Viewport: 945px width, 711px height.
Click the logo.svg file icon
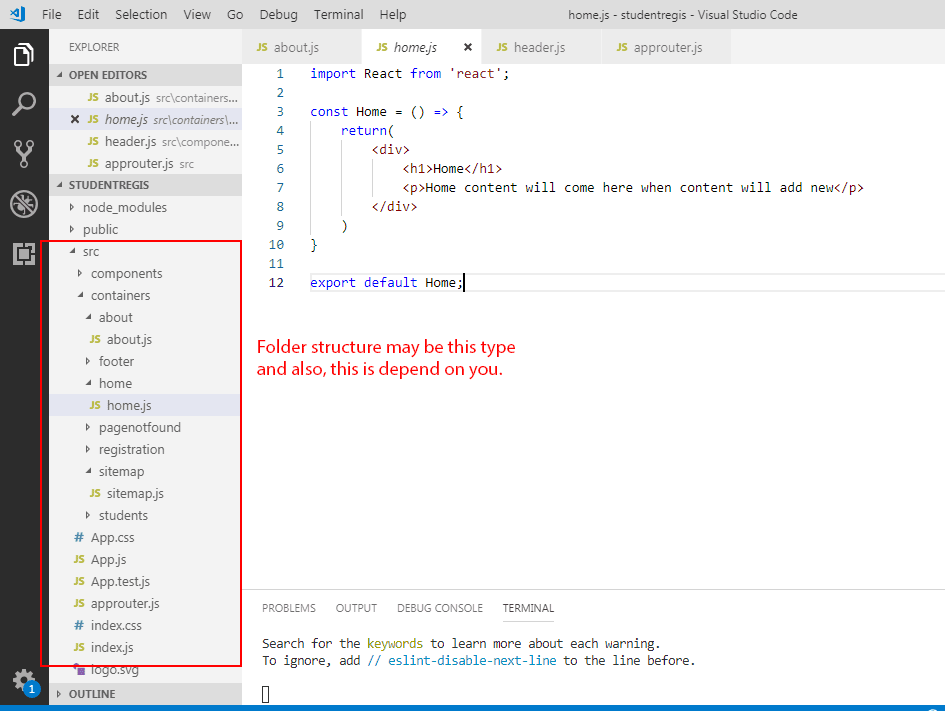[x=80, y=669]
